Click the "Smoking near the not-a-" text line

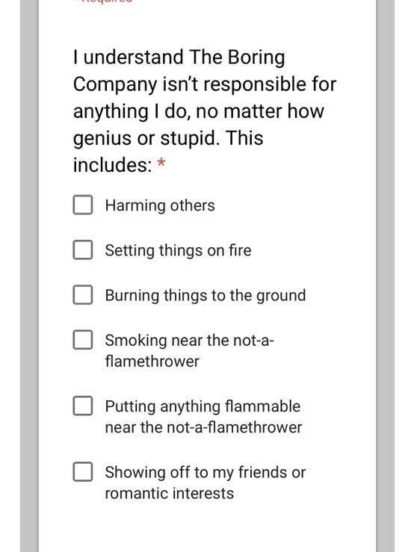pos(189,340)
